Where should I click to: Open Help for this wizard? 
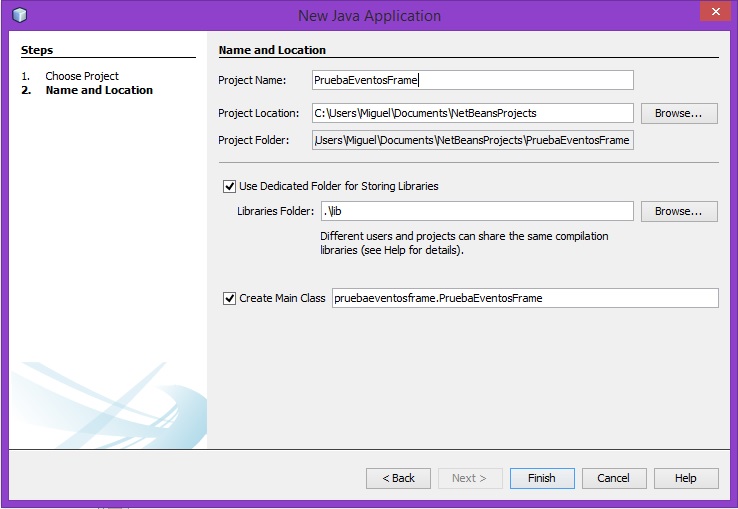pyautogui.click(x=686, y=478)
